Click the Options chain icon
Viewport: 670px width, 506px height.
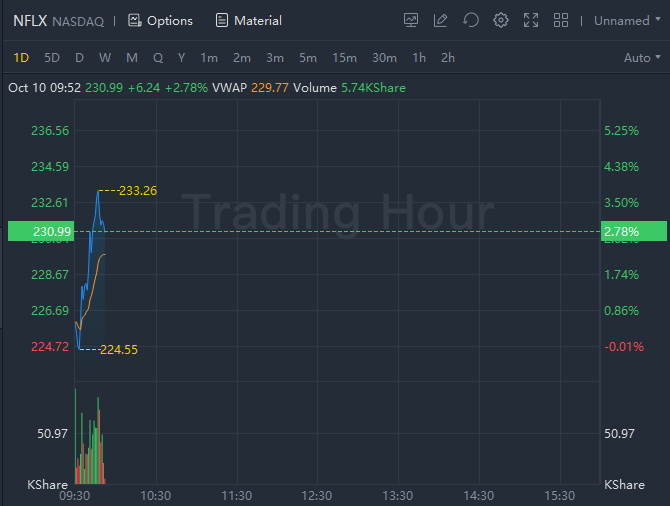click(135, 20)
